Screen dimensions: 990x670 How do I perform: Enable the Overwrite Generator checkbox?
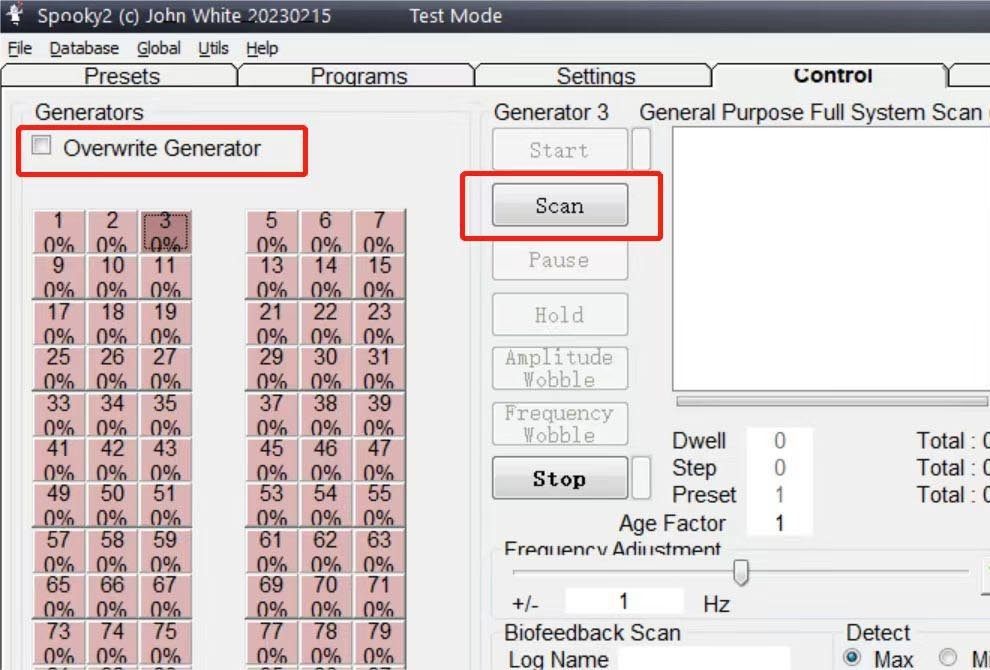(x=42, y=146)
